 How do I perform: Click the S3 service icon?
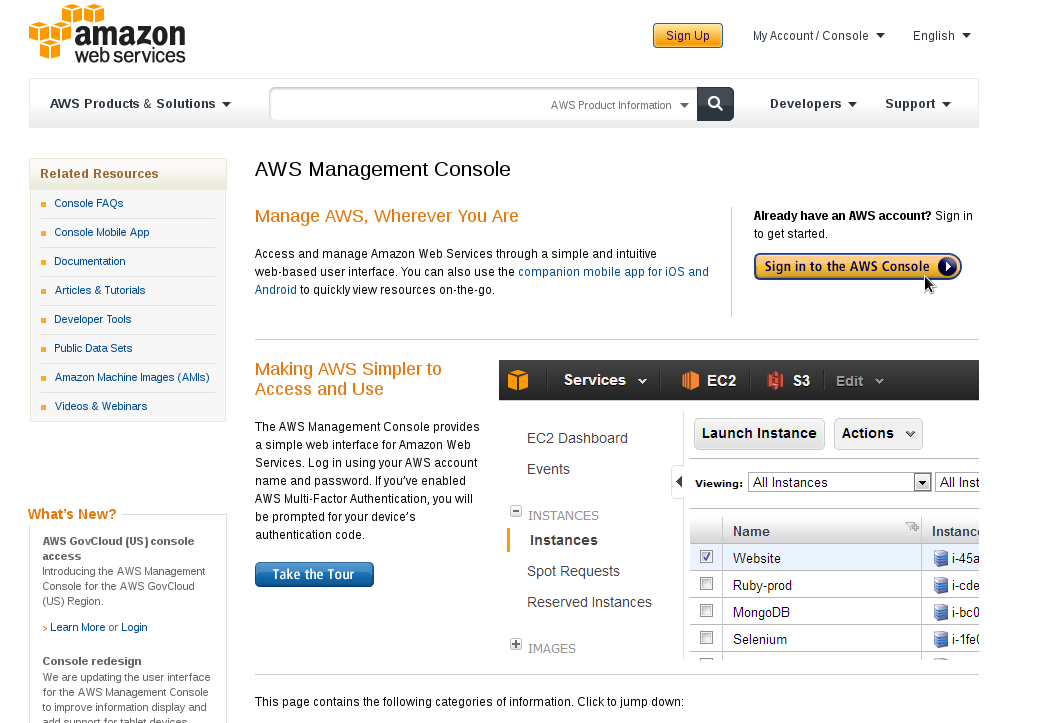(x=776, y=381)
